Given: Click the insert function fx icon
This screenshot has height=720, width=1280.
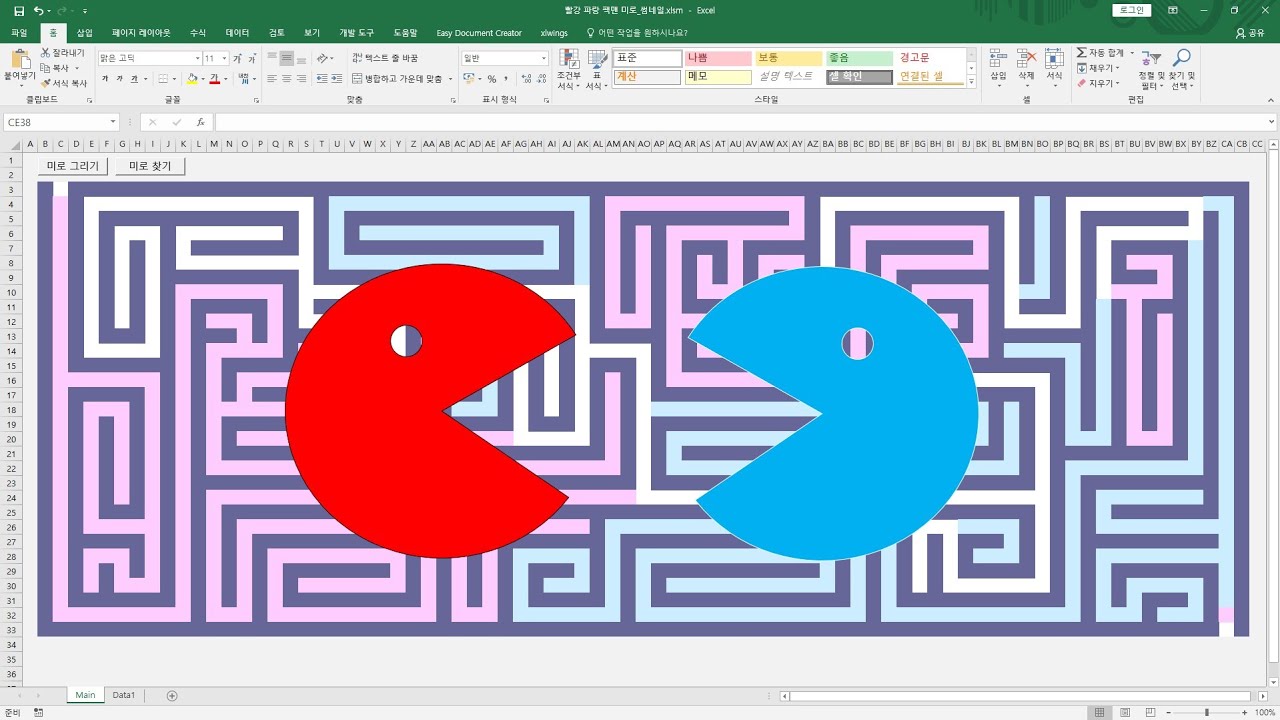Looking at the screenshot, I should click(x=200, y=122).
